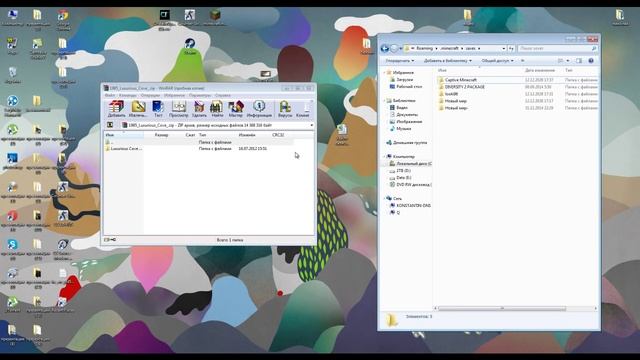The image size is (640, 360).
Task: Click the Добавить (Add) icon in WinRAR
Action: coord(116,109)
